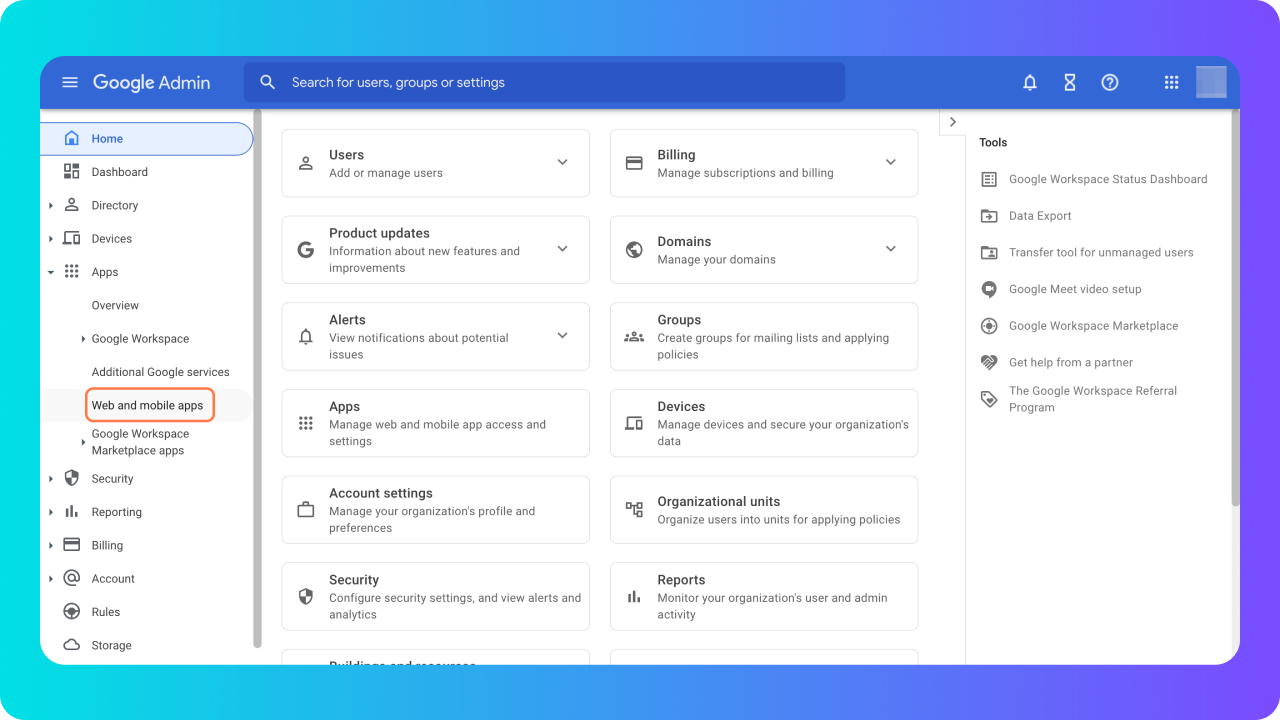Open The Google Workspace Referral Program
Image resolution: width=1280 pixels, height=720 pixels.
click(1093, 399)
